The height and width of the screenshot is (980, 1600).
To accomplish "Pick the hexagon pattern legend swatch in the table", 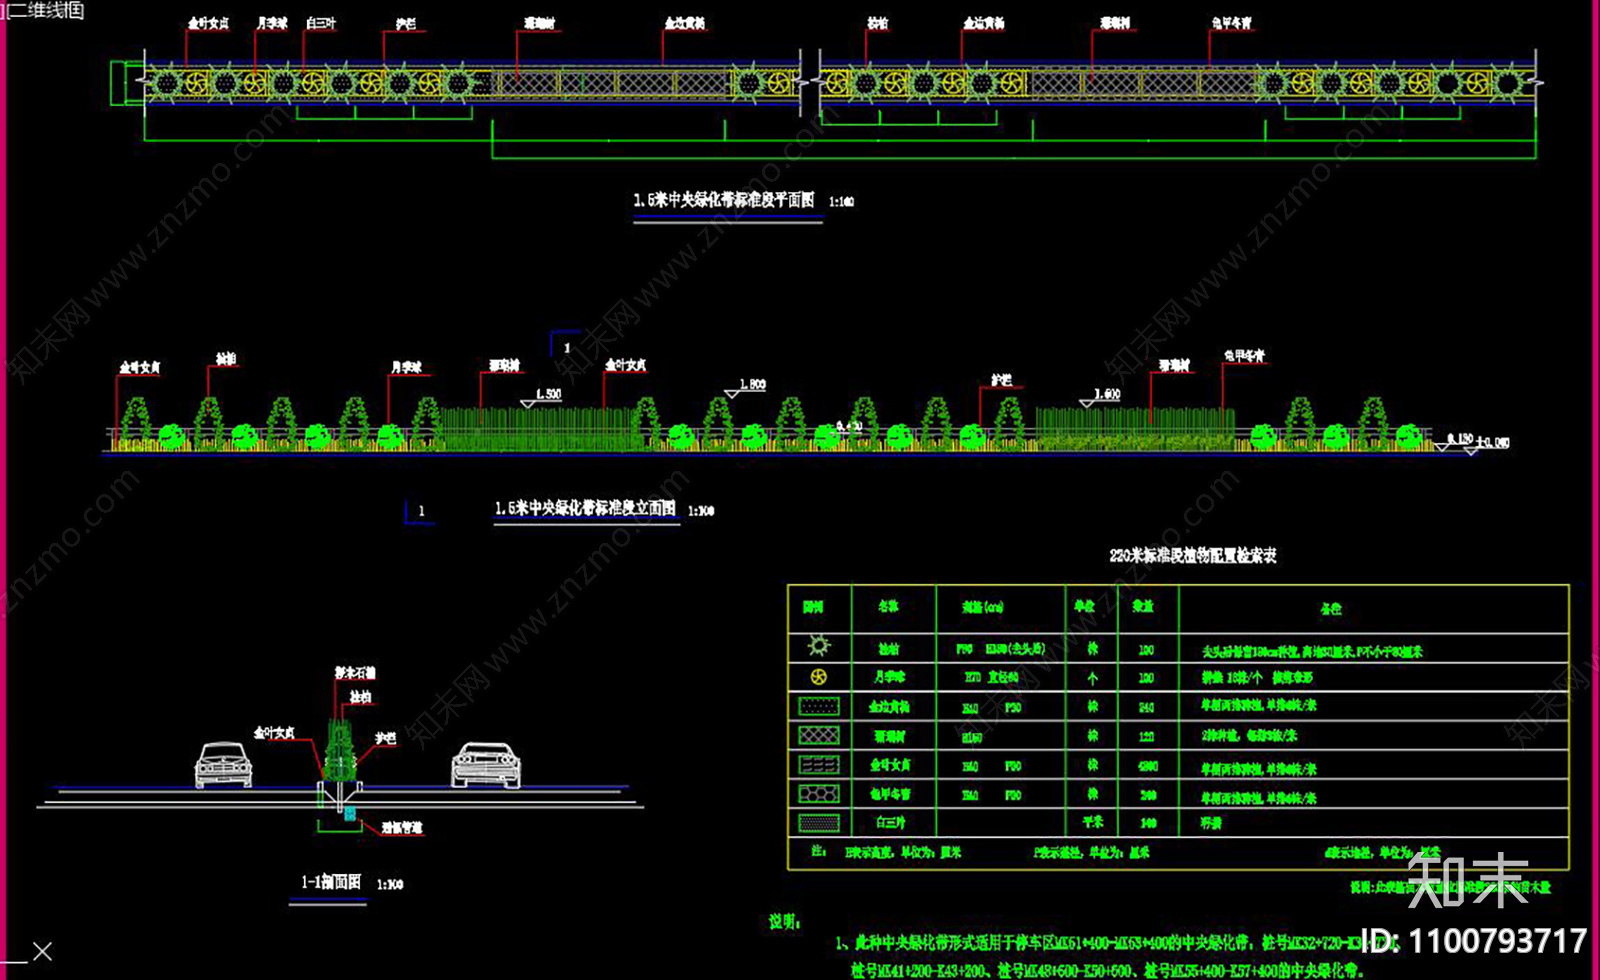I will click(819, 793).
